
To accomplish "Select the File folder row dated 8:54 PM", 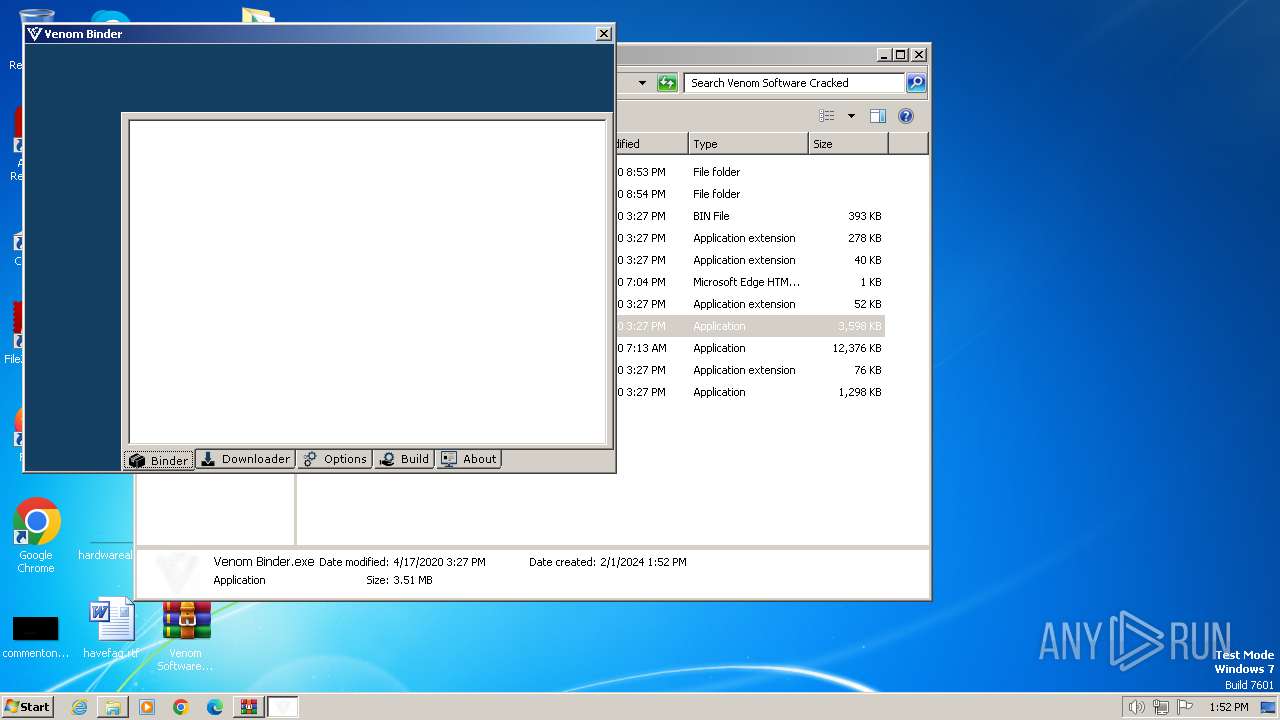I will click(750, 194).
